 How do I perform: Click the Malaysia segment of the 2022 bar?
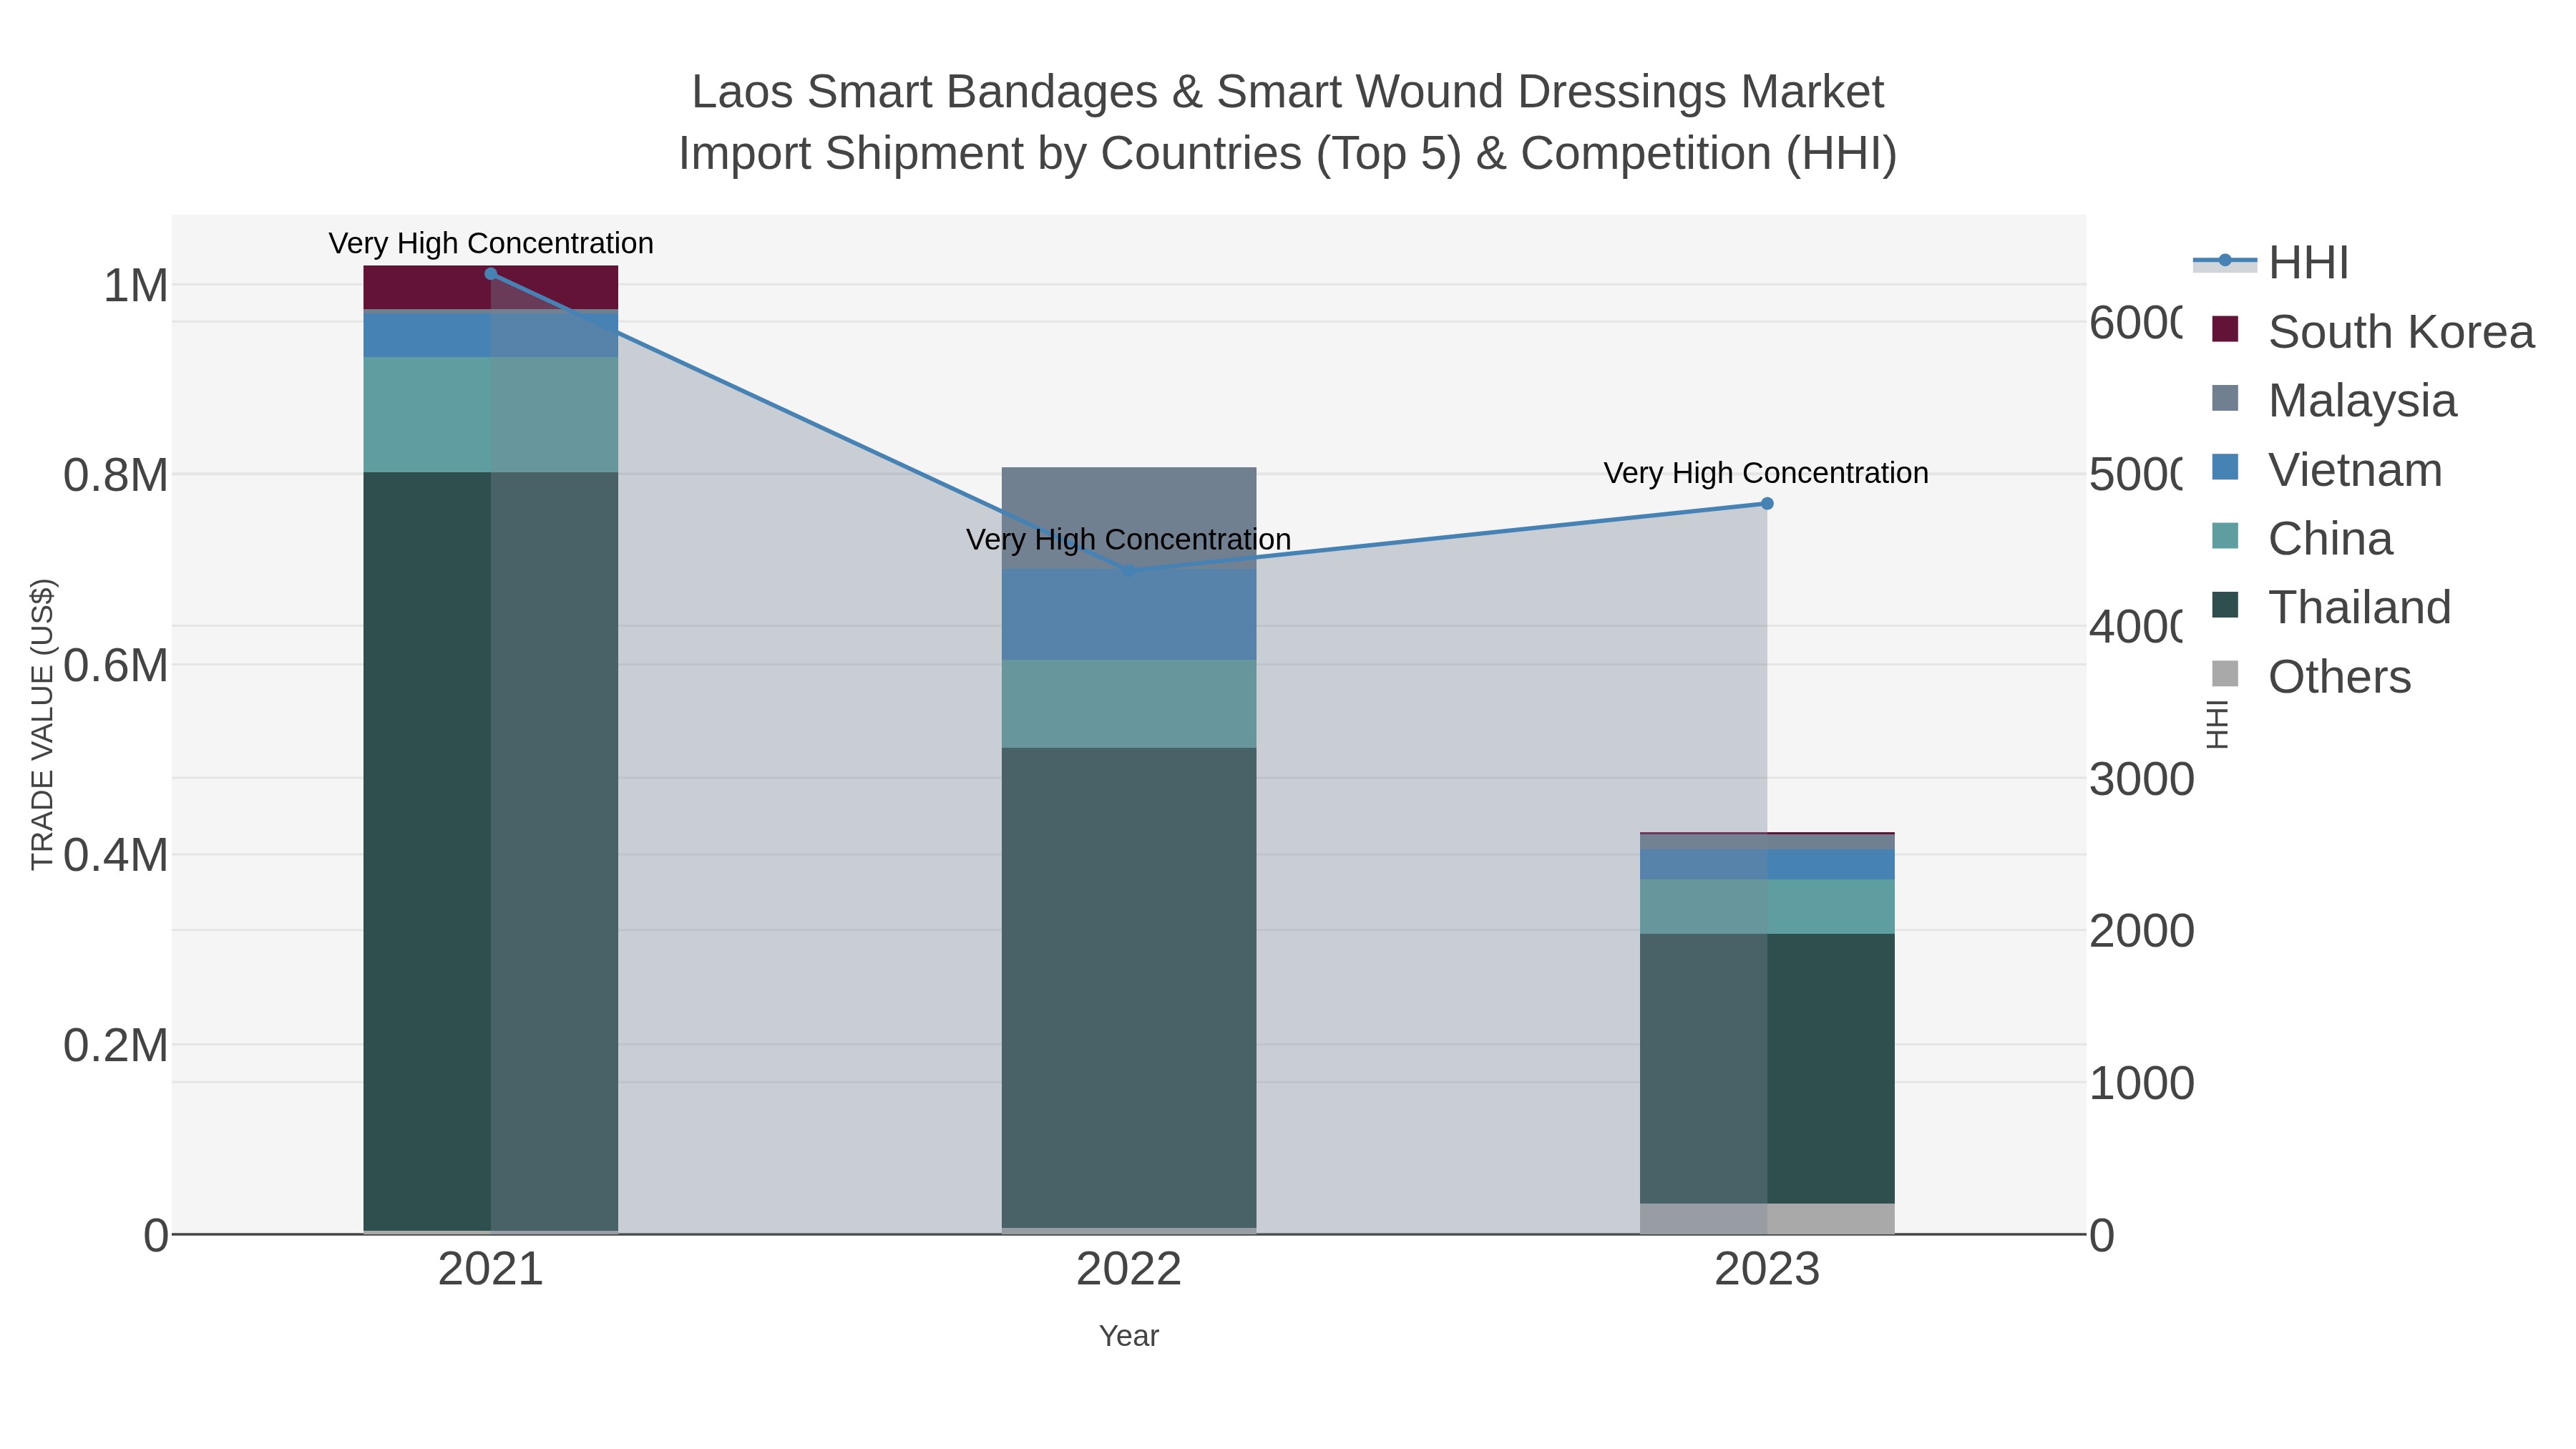[x=1129, y=518]
